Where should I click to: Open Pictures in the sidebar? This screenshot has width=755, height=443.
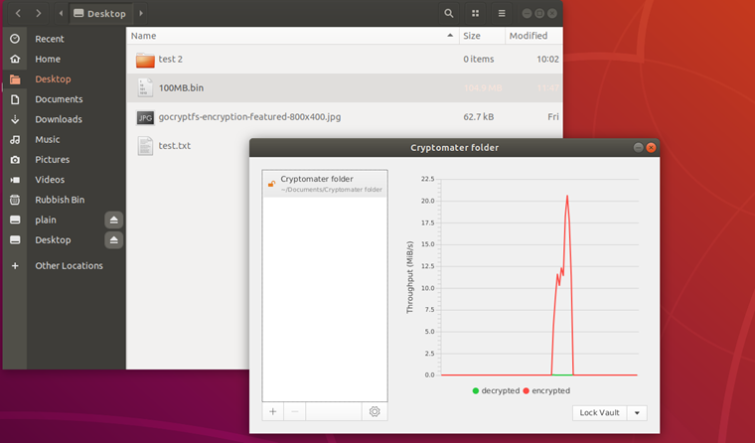tap(64, 159)
